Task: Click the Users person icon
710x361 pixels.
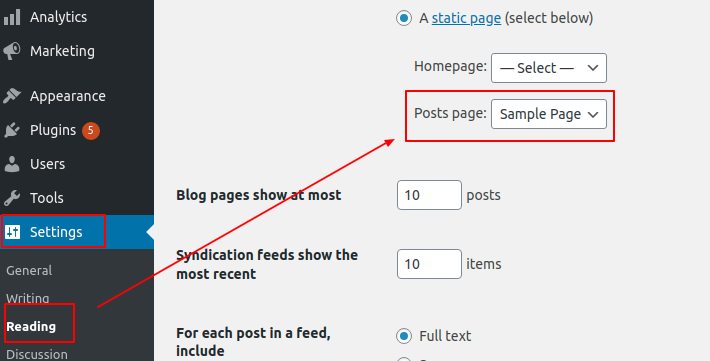Action: coord(12,164)
